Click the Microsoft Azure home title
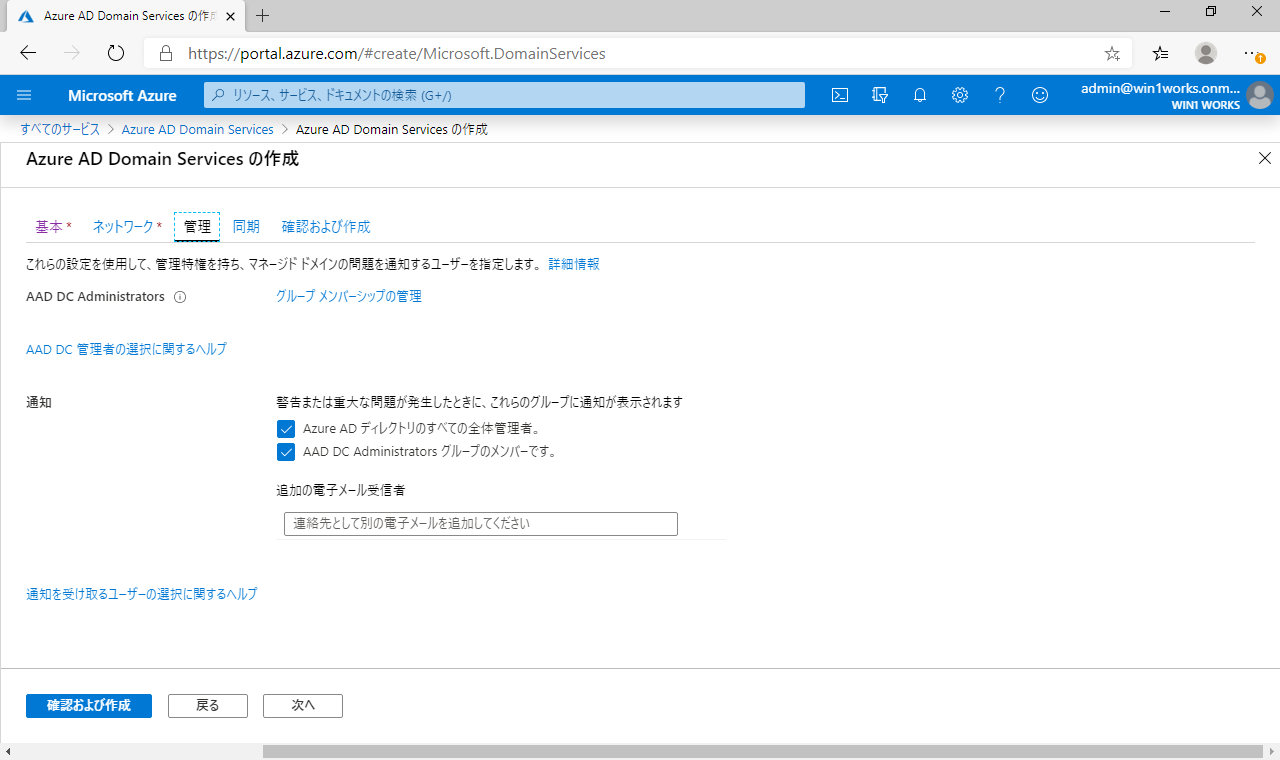Image resolution: width=1280 pixels, height=760 pixels. pyautogui.click(x=122, y=96)
